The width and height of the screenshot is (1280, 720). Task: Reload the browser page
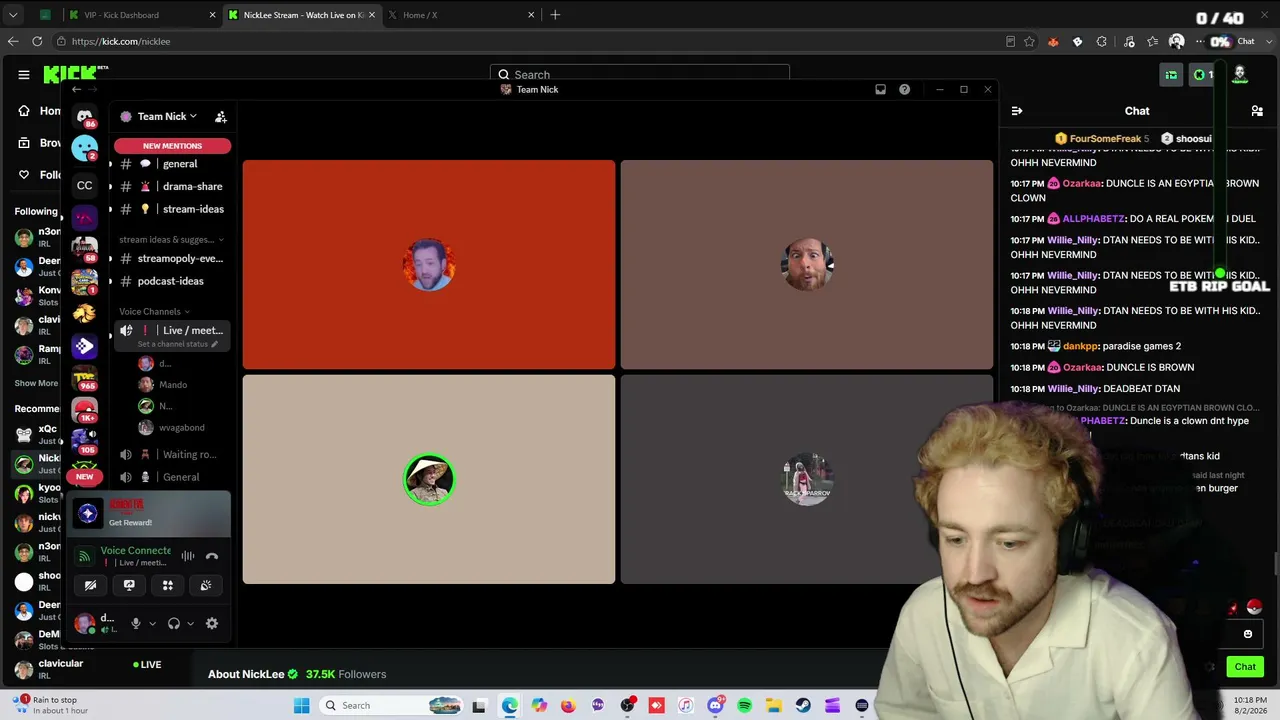(37, 41)
